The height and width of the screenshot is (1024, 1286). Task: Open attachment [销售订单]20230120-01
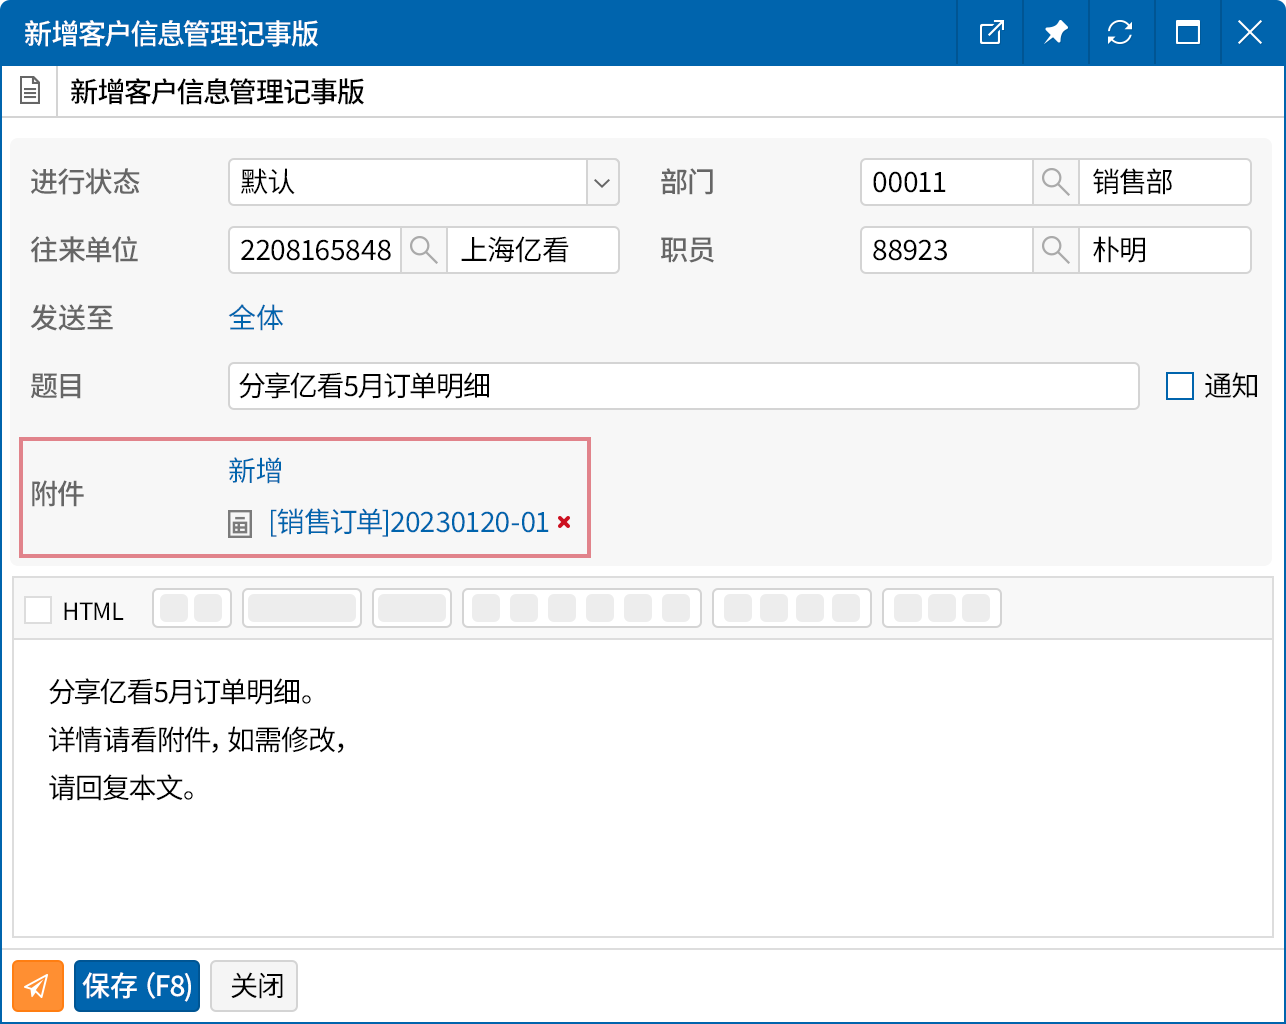409,522
